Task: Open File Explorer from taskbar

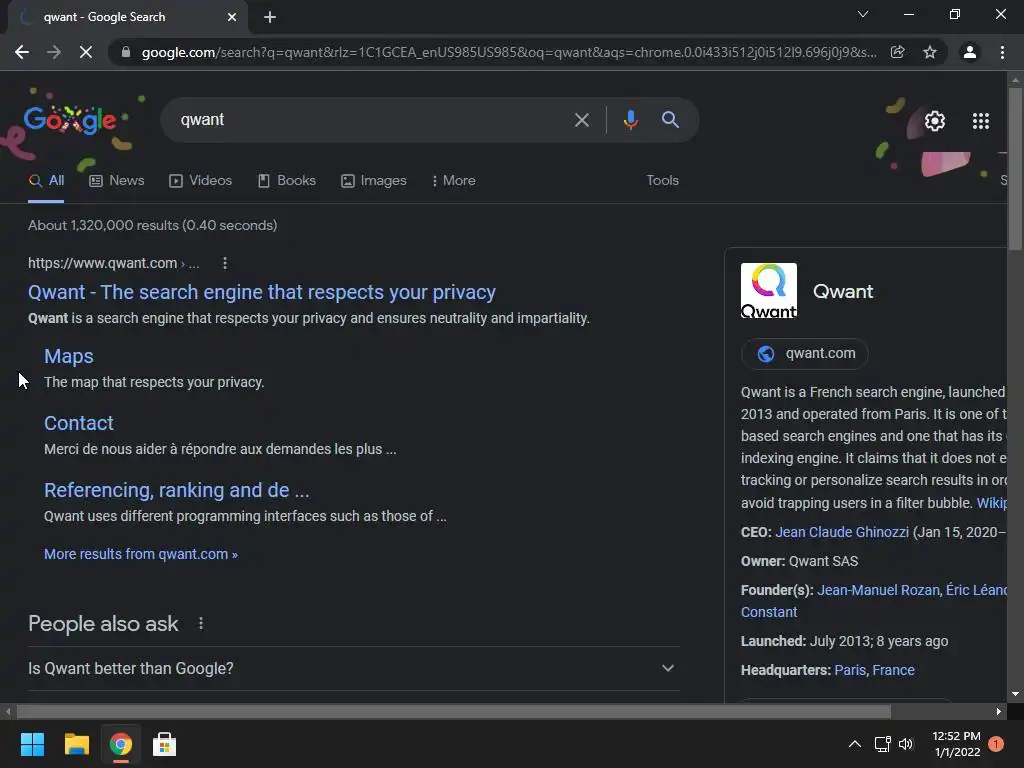Action: [76, 744]
